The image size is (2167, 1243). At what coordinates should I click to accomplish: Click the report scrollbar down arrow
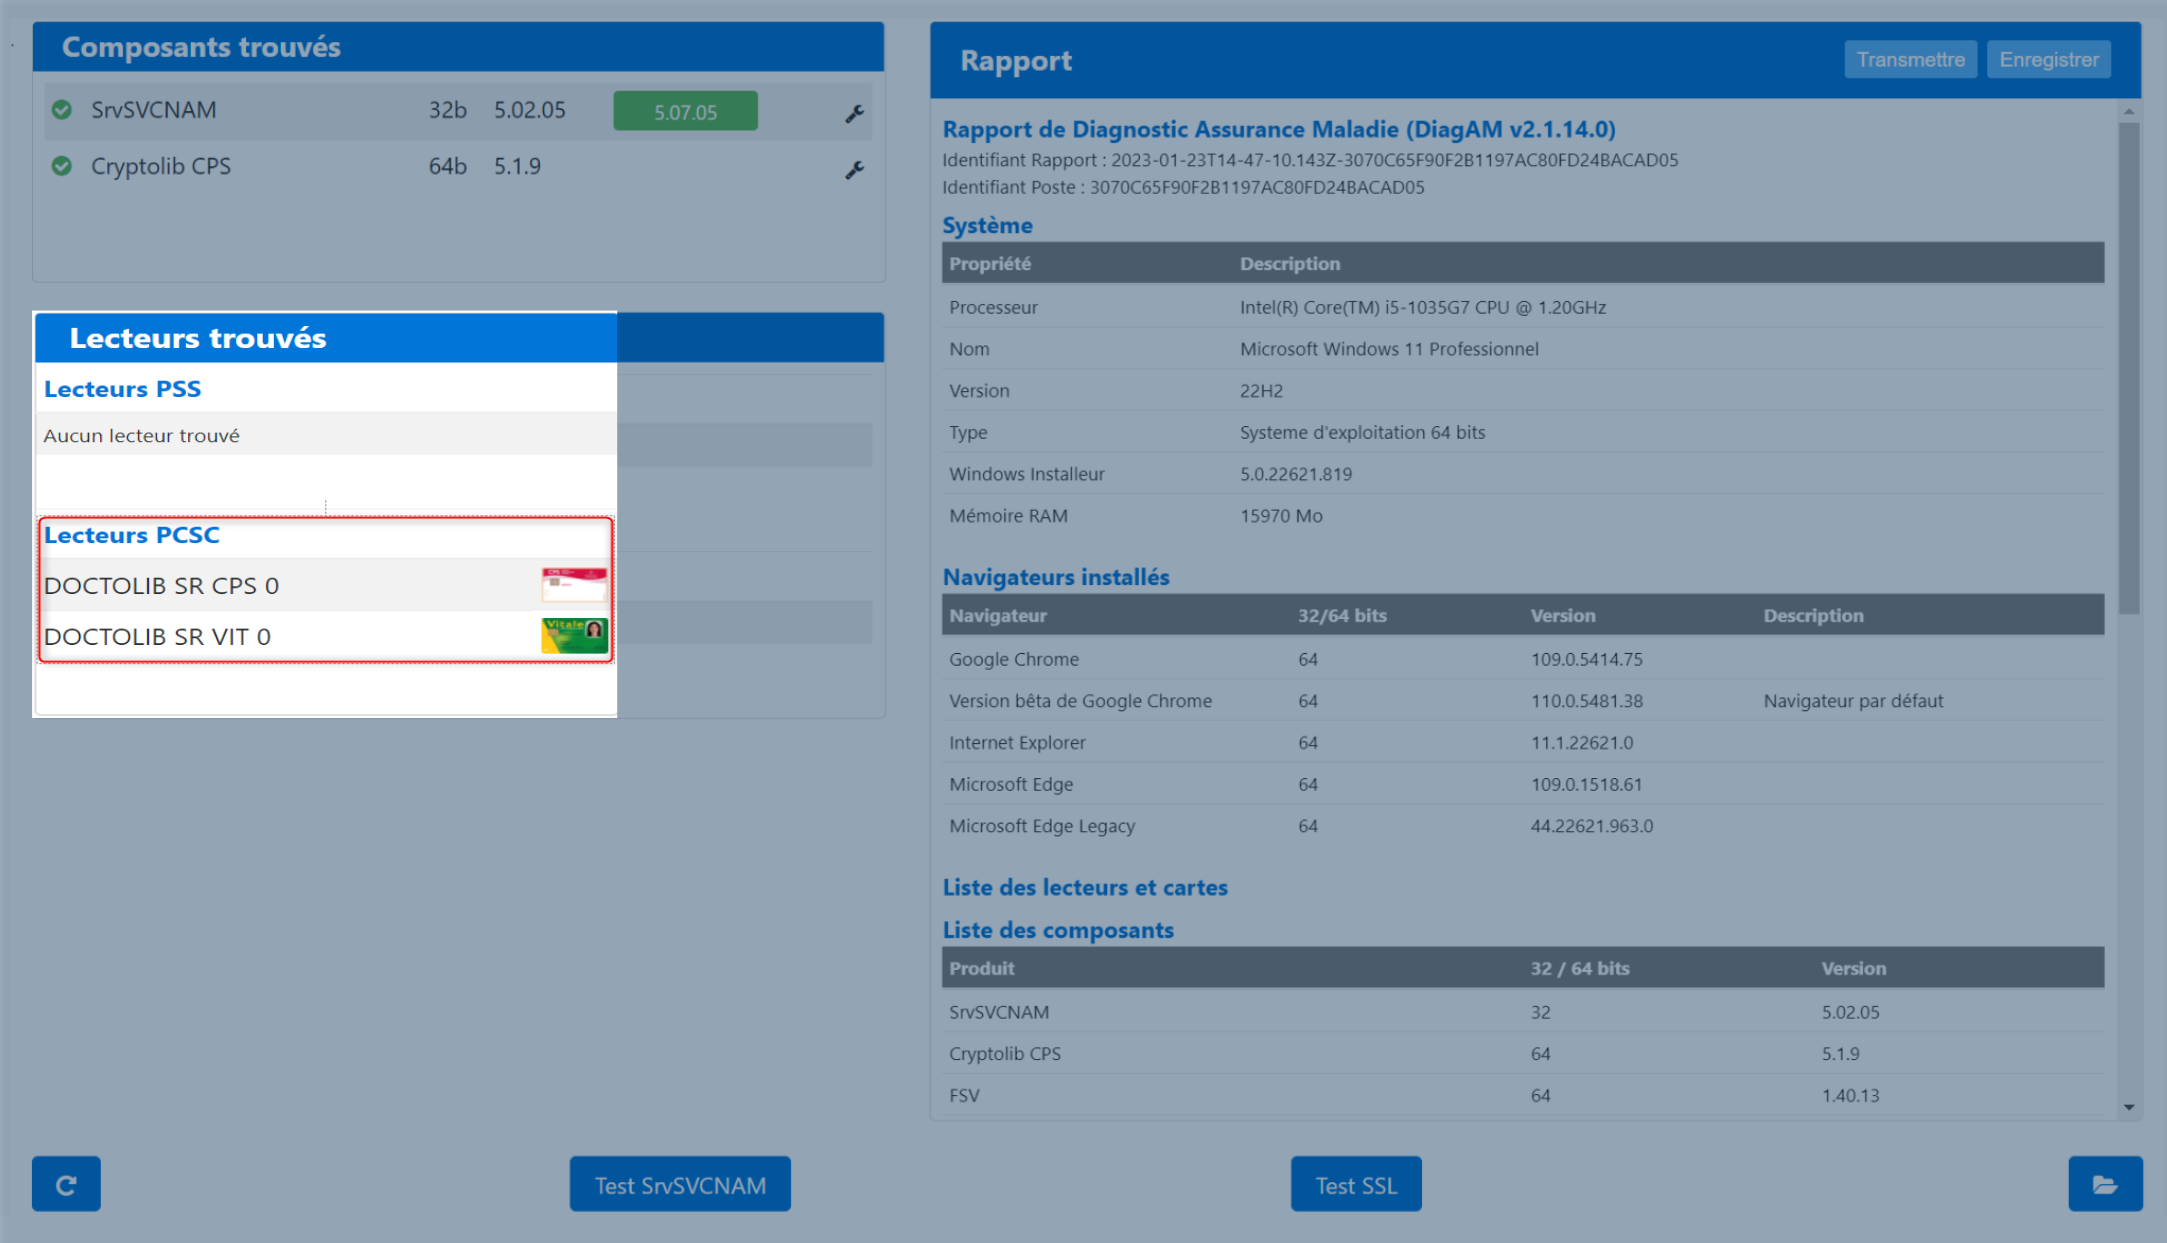(x=2129, y=1107)
